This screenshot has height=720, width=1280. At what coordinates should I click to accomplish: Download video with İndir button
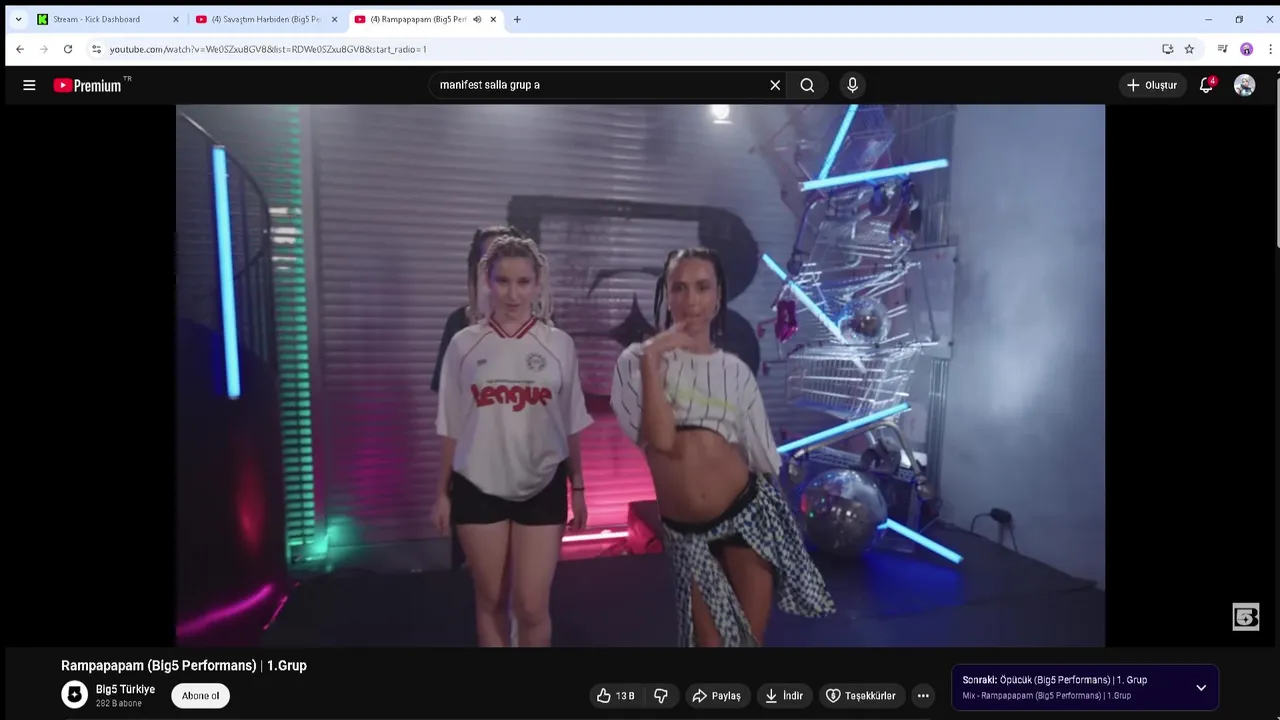click(784, 696)
